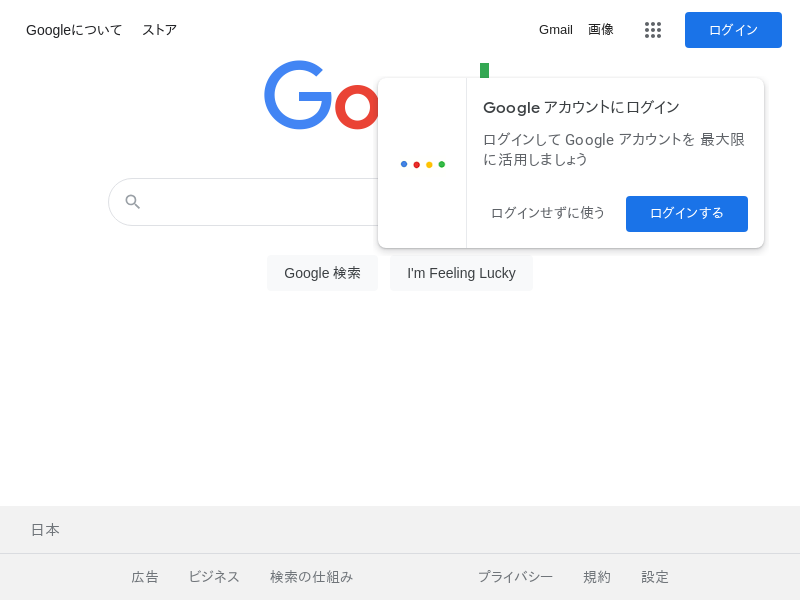Click the four colored dots icon in popup
The height and width of the screenshot is (600, 800).
tap(423, 164)
